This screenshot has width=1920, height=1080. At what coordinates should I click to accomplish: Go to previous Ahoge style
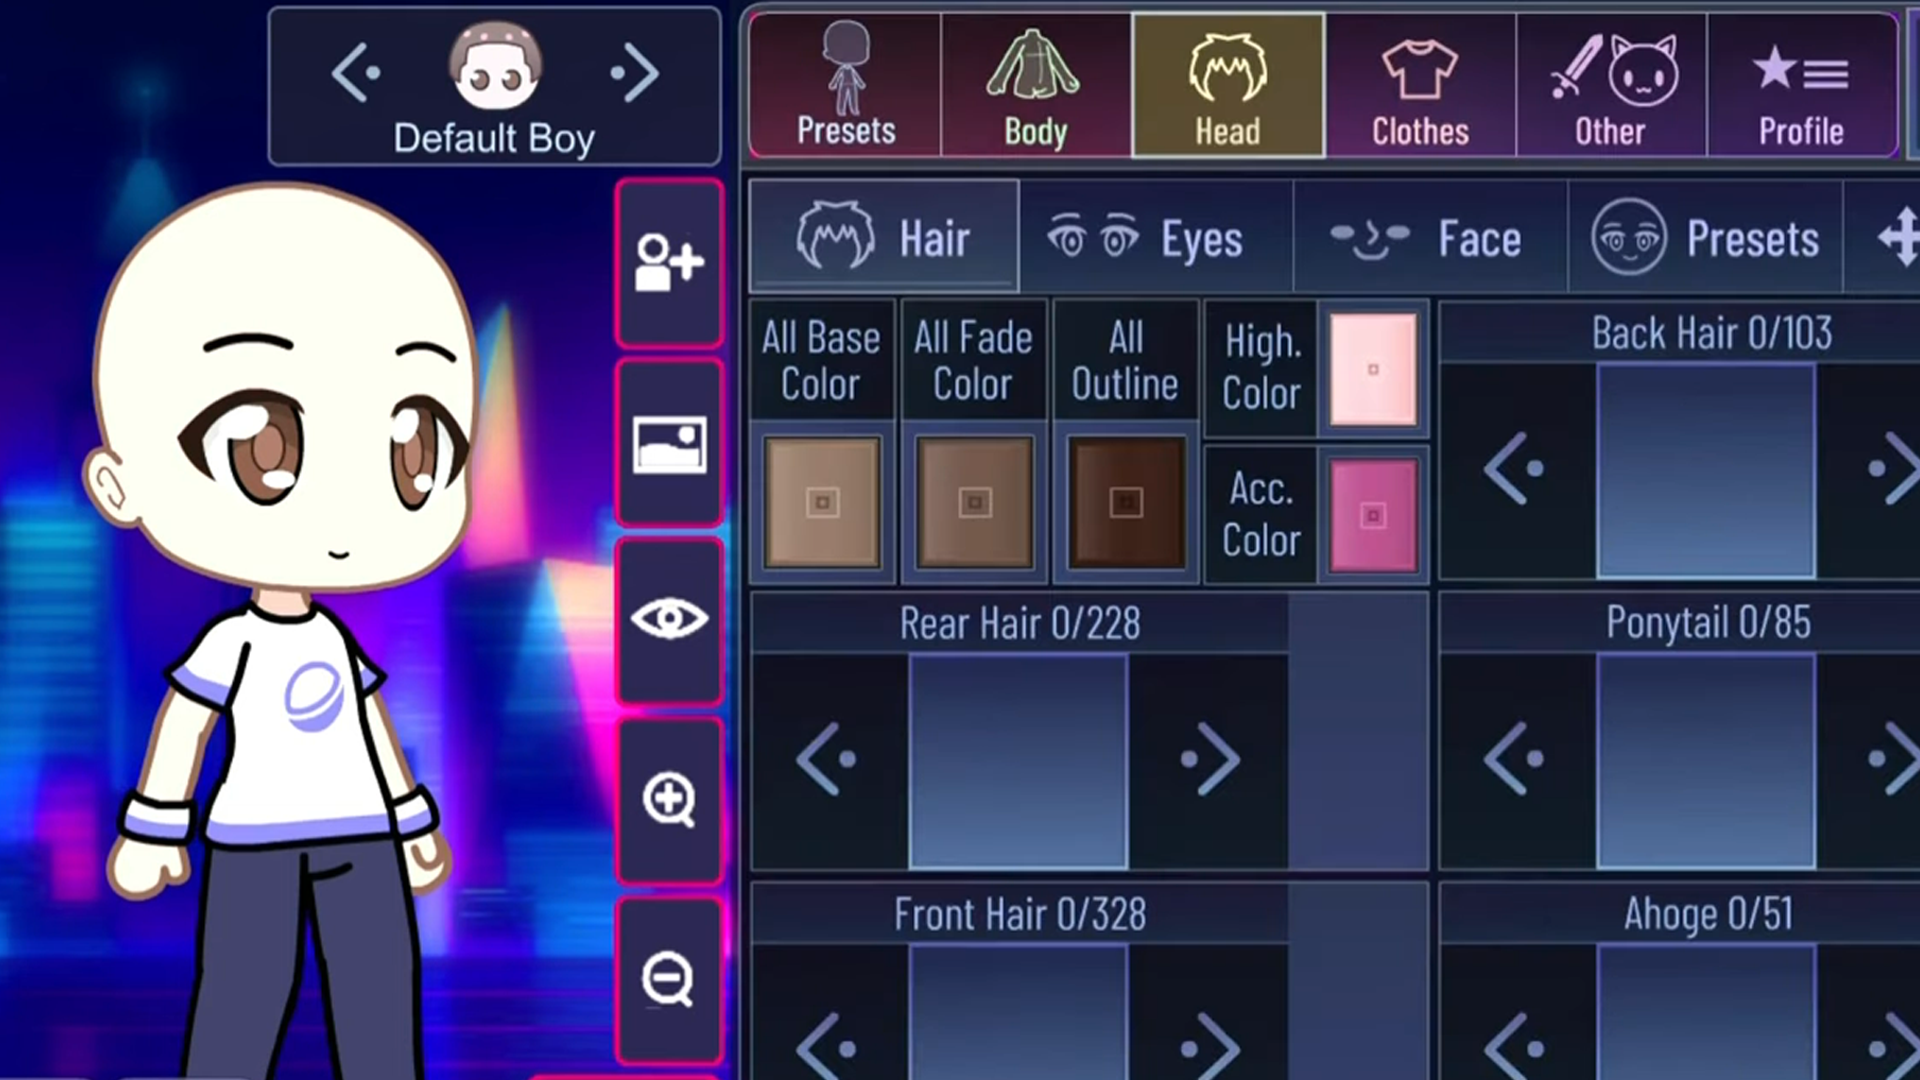click(1514, 1046)
